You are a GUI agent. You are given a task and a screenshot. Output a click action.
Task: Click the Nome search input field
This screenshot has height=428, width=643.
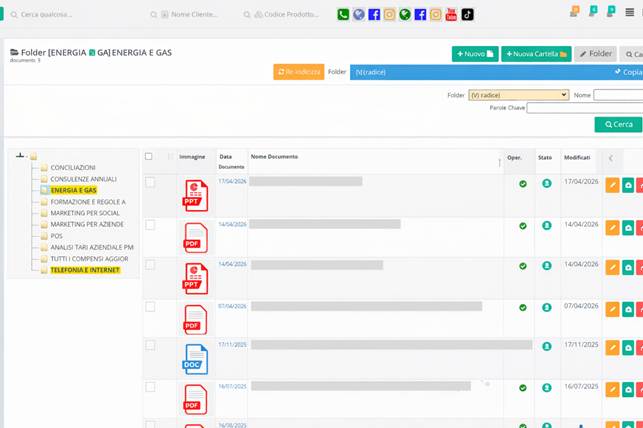coord(617,95)
